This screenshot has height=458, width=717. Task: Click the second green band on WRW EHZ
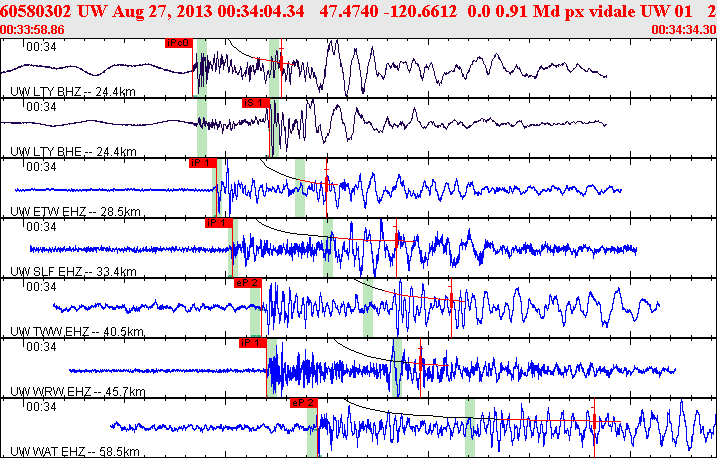point(397,367)
